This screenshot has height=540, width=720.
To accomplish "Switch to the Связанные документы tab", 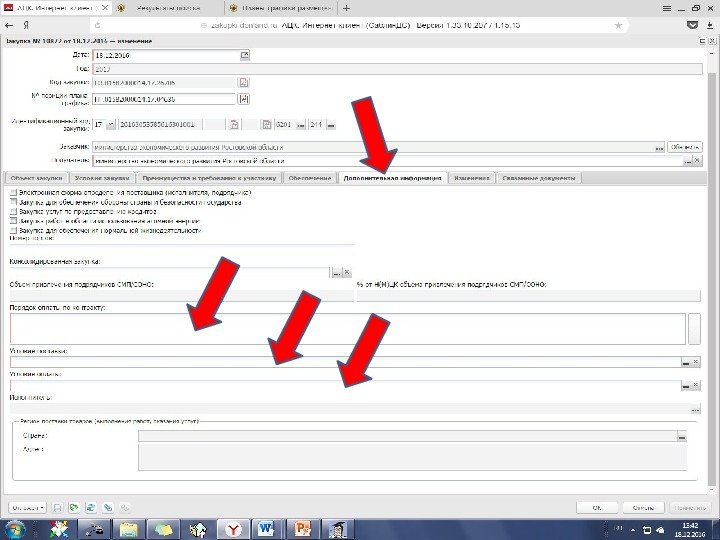I will coord(539,178).
